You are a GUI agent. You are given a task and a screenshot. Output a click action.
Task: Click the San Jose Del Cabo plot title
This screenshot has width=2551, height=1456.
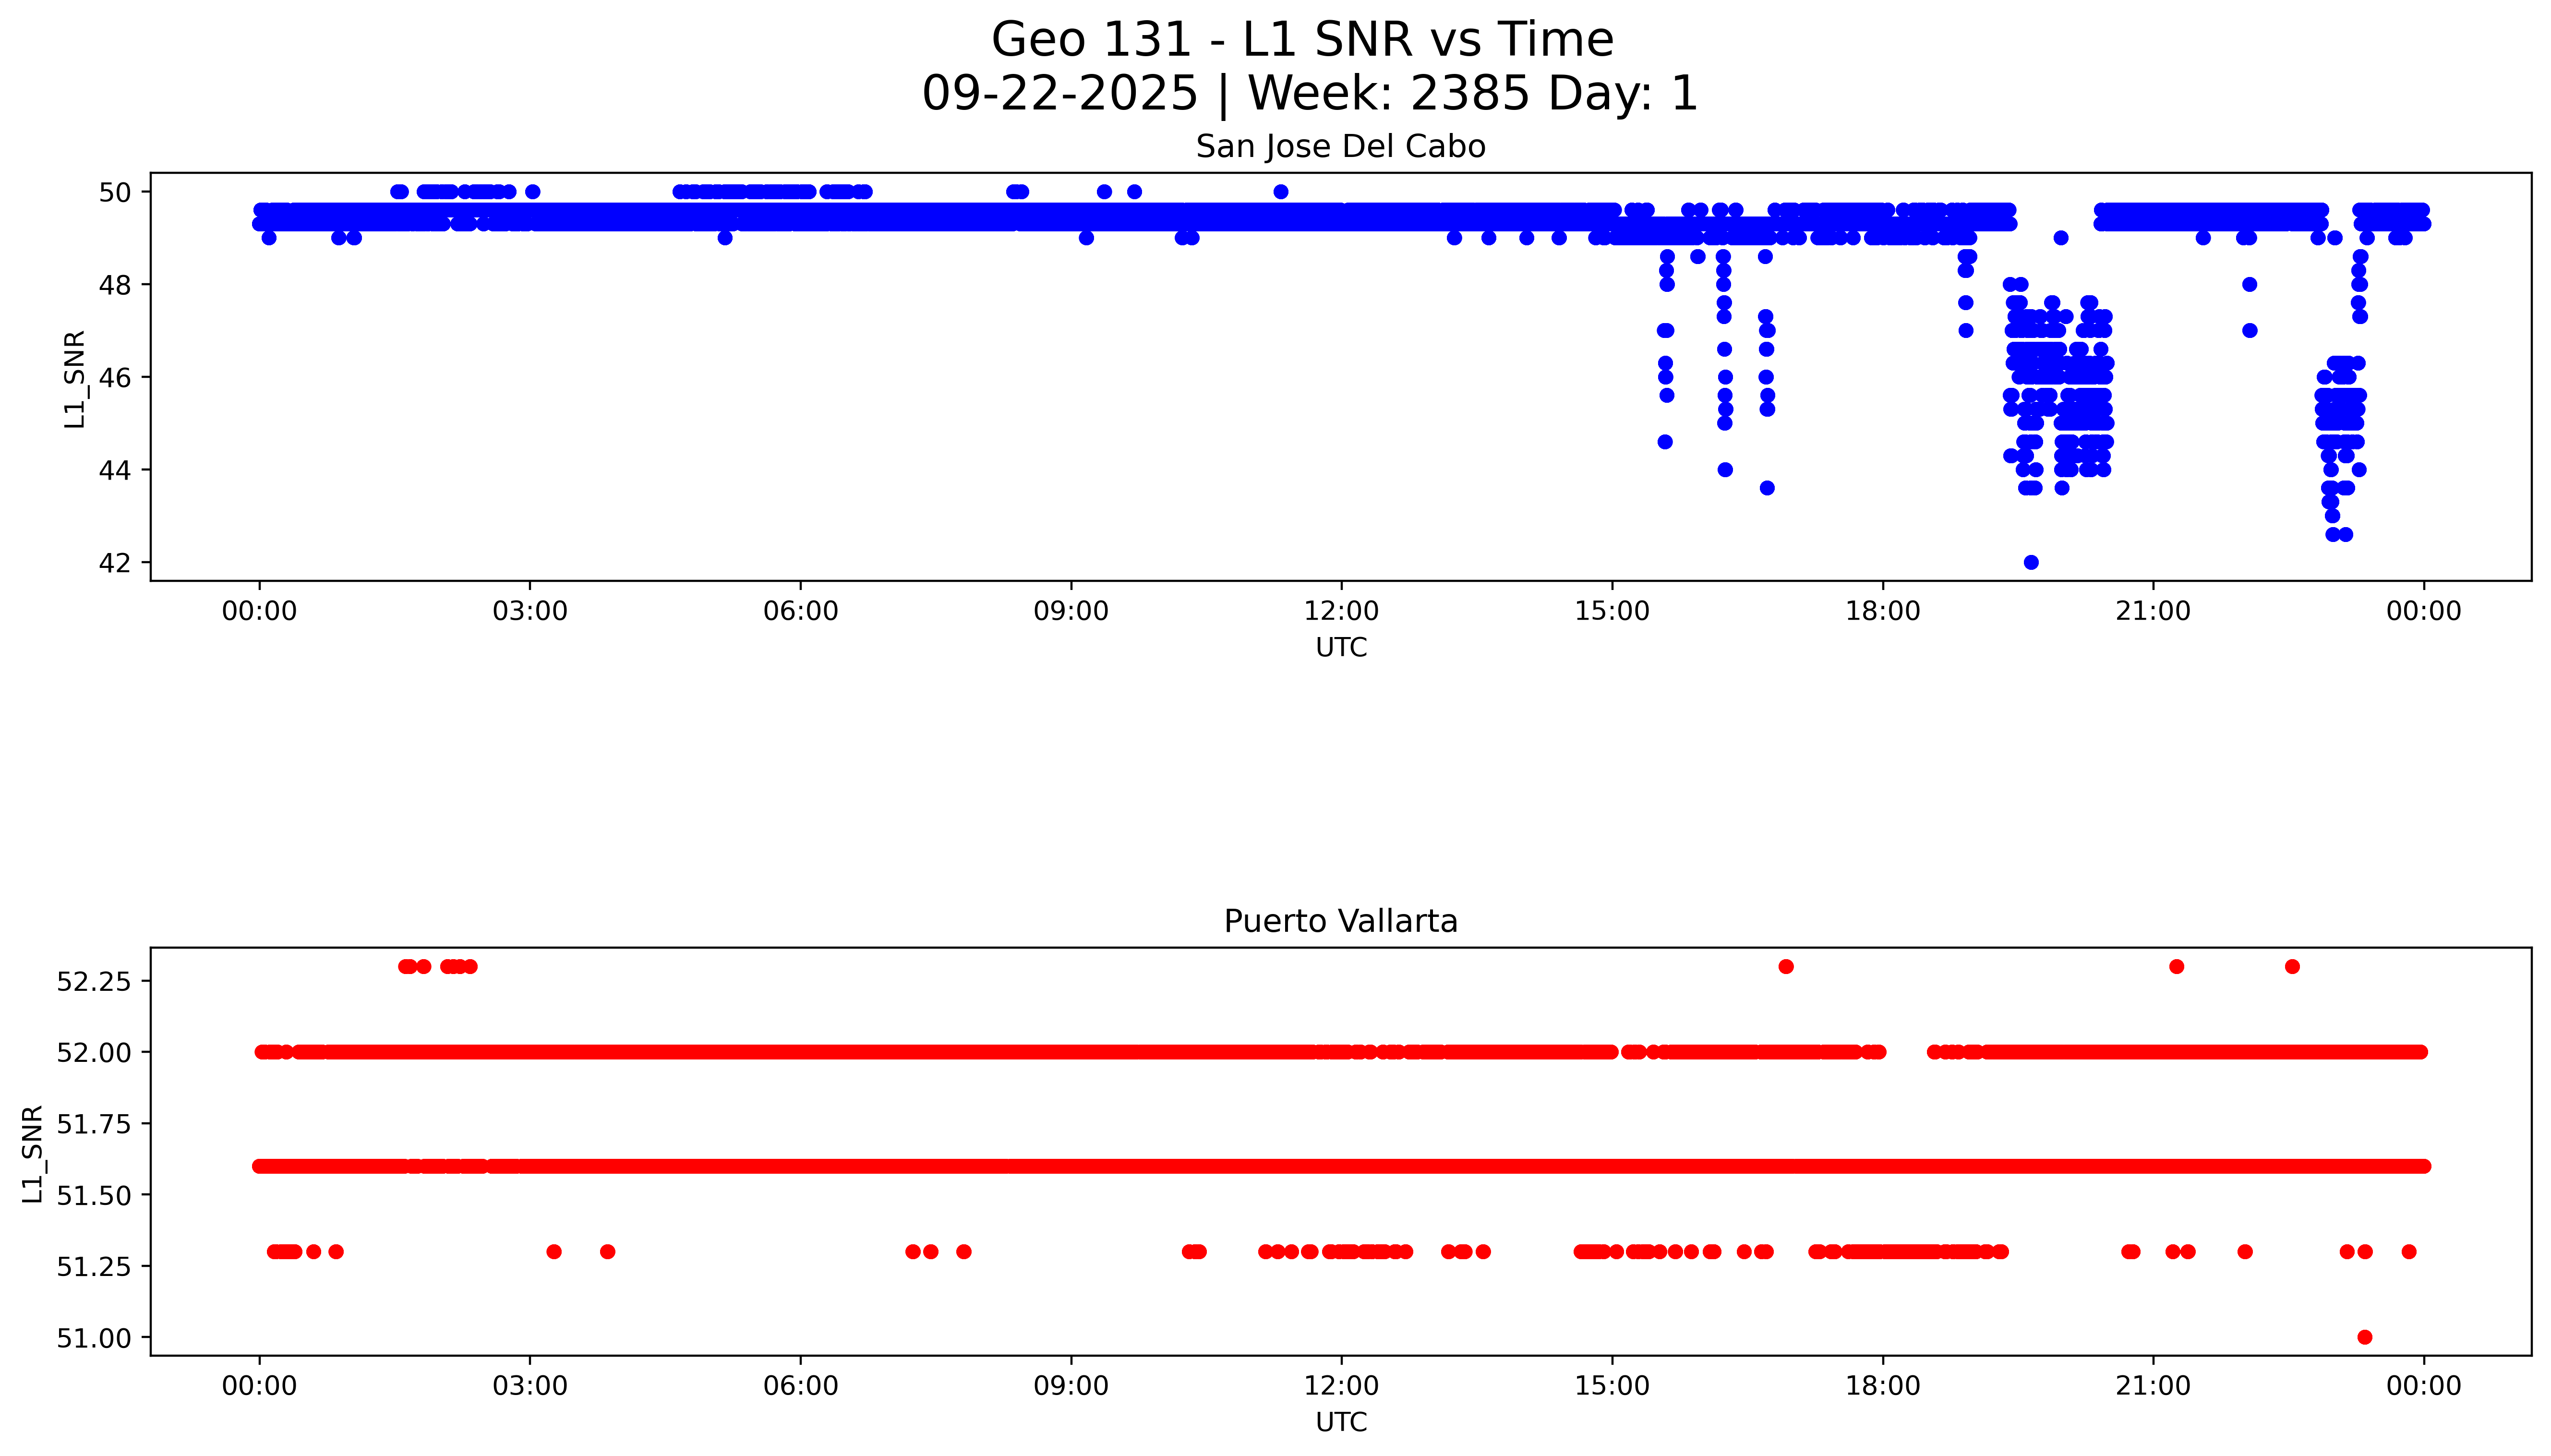pos(1340,147)
